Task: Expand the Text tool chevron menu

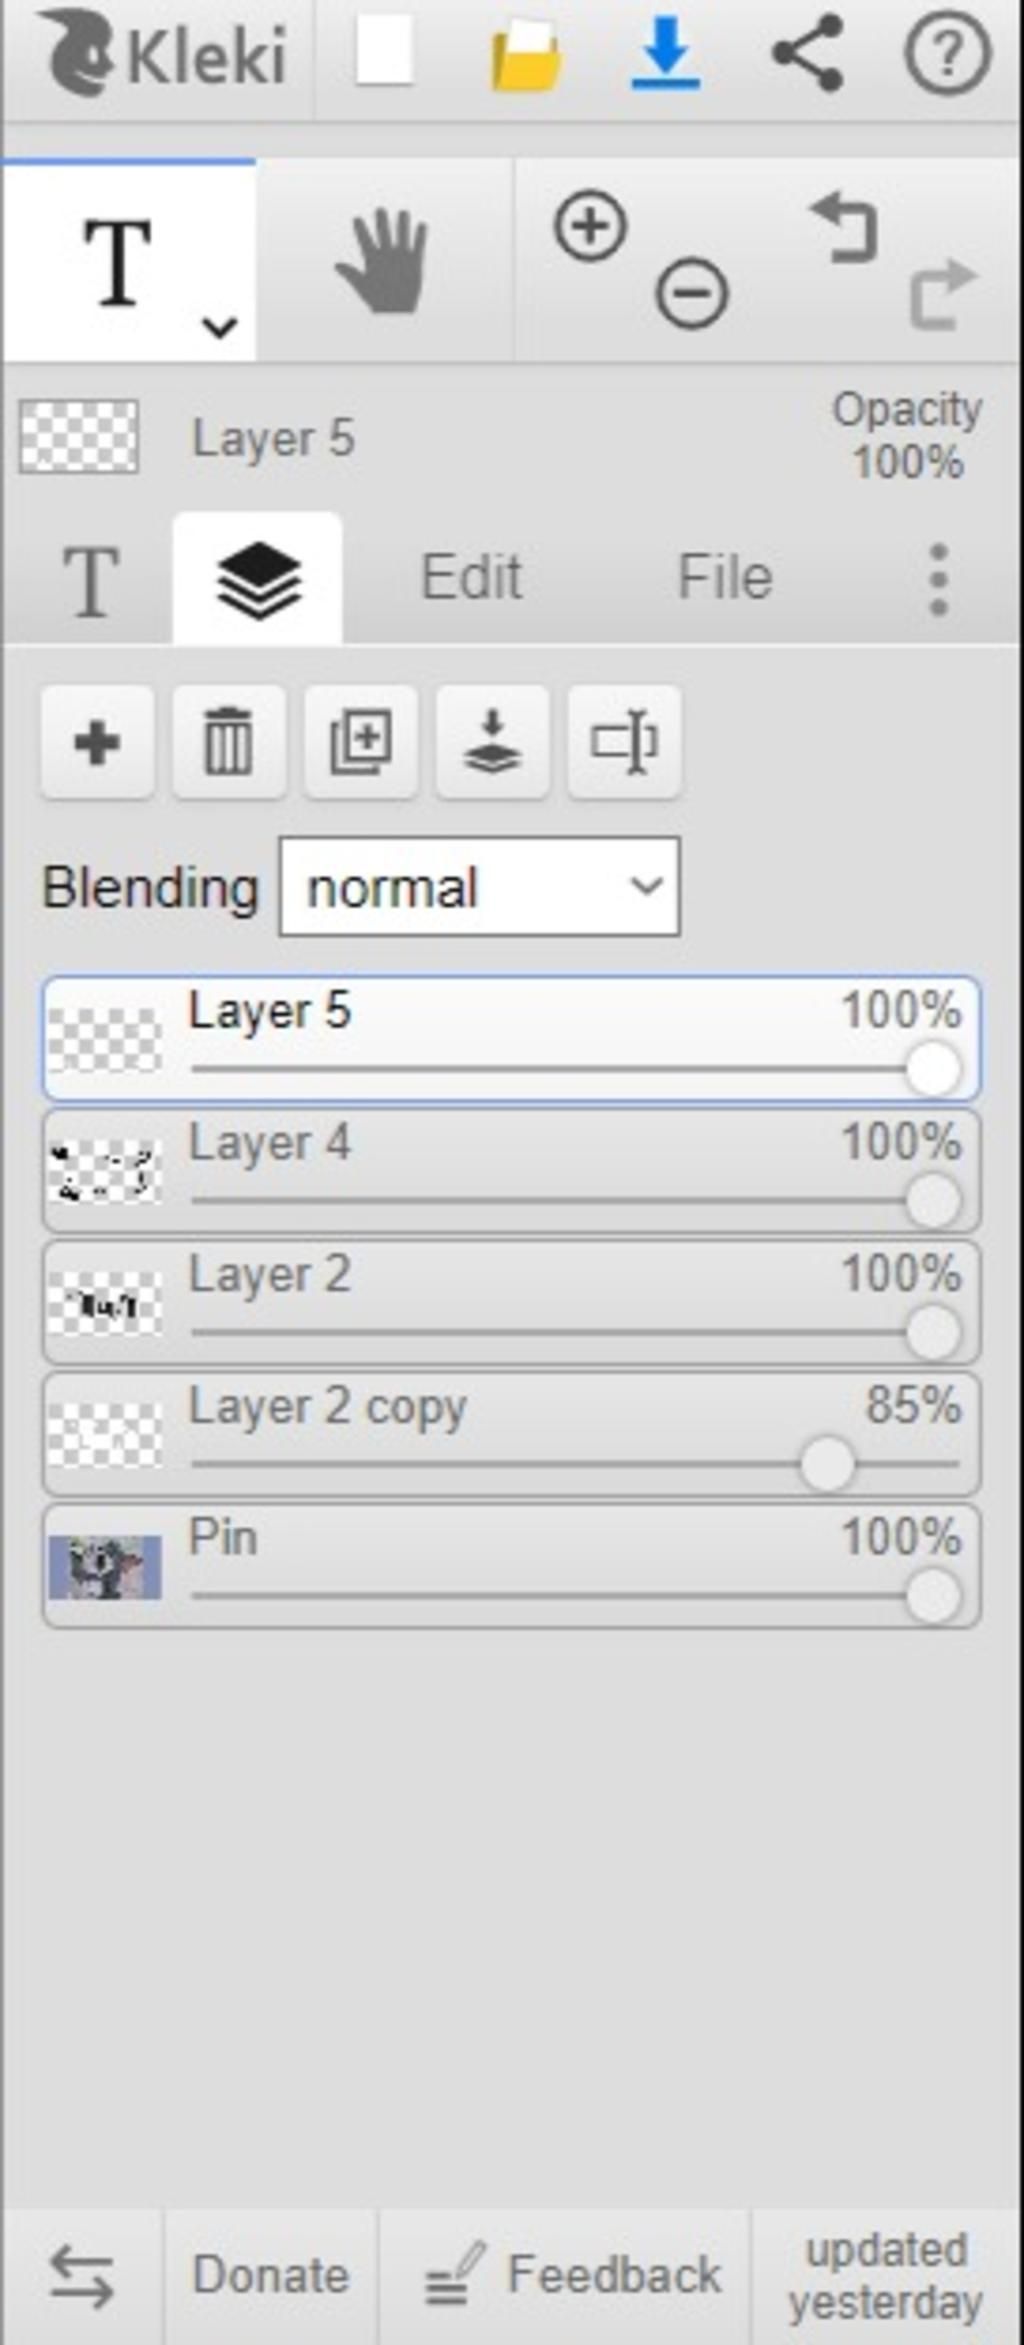Action: 219,326
